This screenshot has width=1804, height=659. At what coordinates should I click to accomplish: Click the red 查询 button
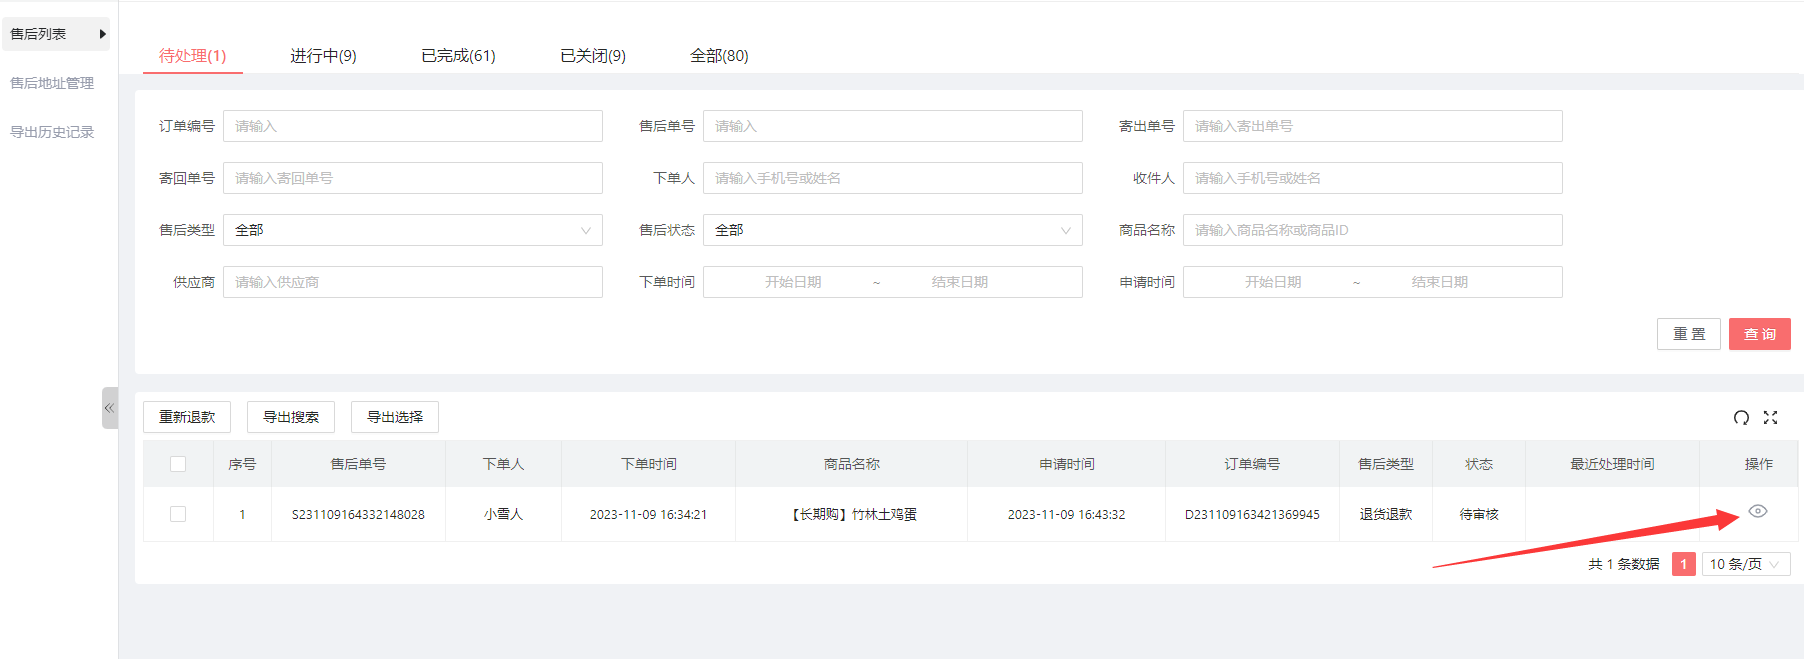click(x=1759, y=334)
